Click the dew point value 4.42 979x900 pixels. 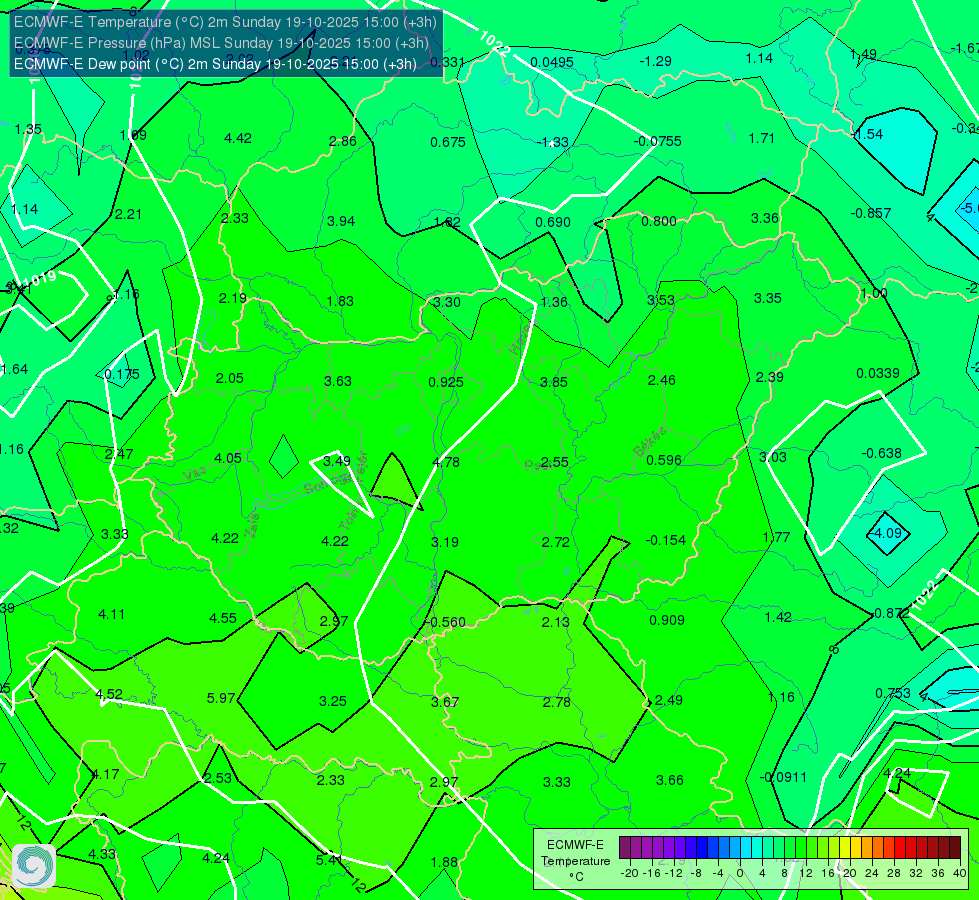238,138
